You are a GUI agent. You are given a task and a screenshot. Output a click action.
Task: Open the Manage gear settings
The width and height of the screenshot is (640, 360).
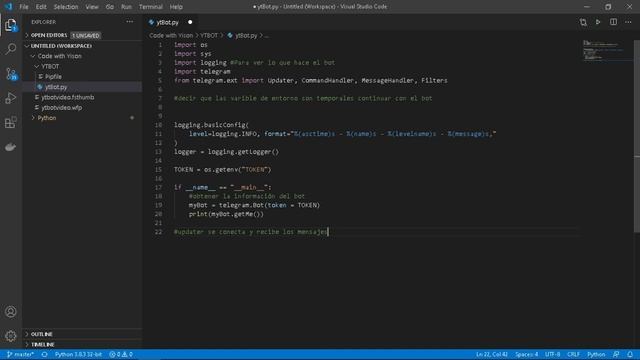[x=11, y=336]
